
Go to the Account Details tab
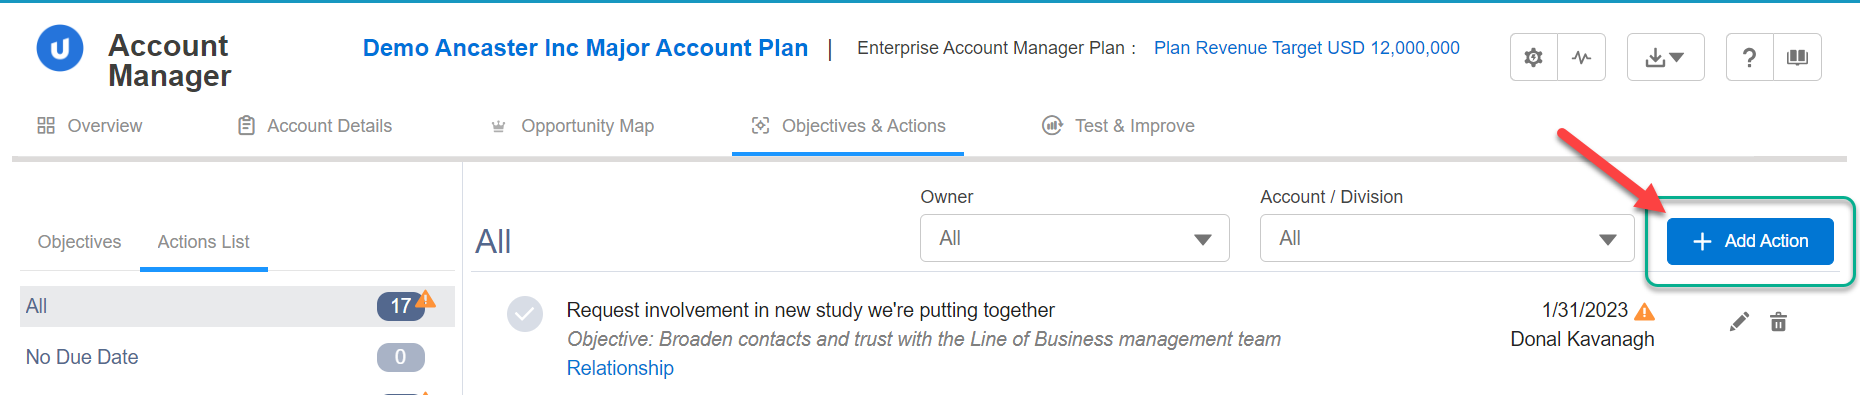click(314, 126)
